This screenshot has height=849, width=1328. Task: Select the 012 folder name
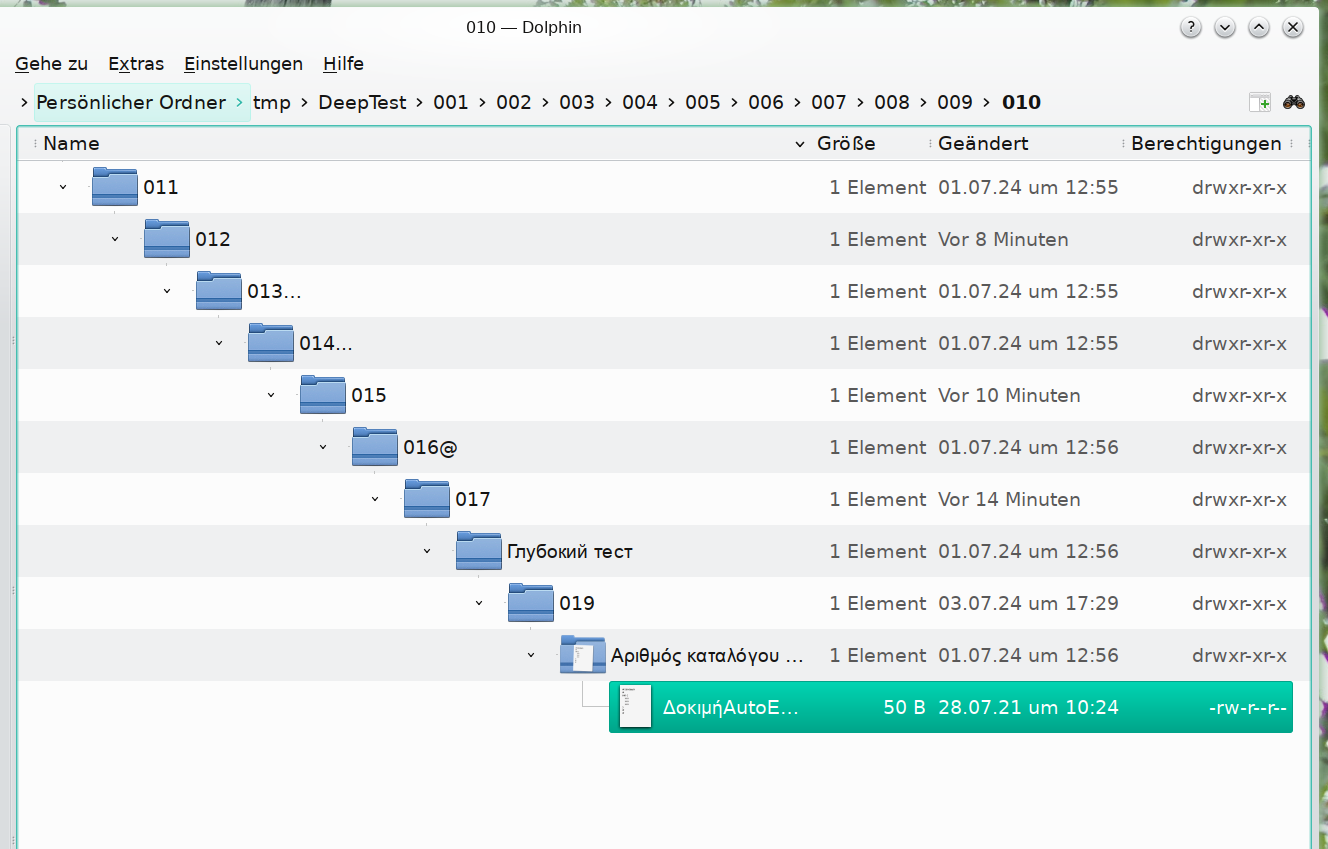point(213,239)
